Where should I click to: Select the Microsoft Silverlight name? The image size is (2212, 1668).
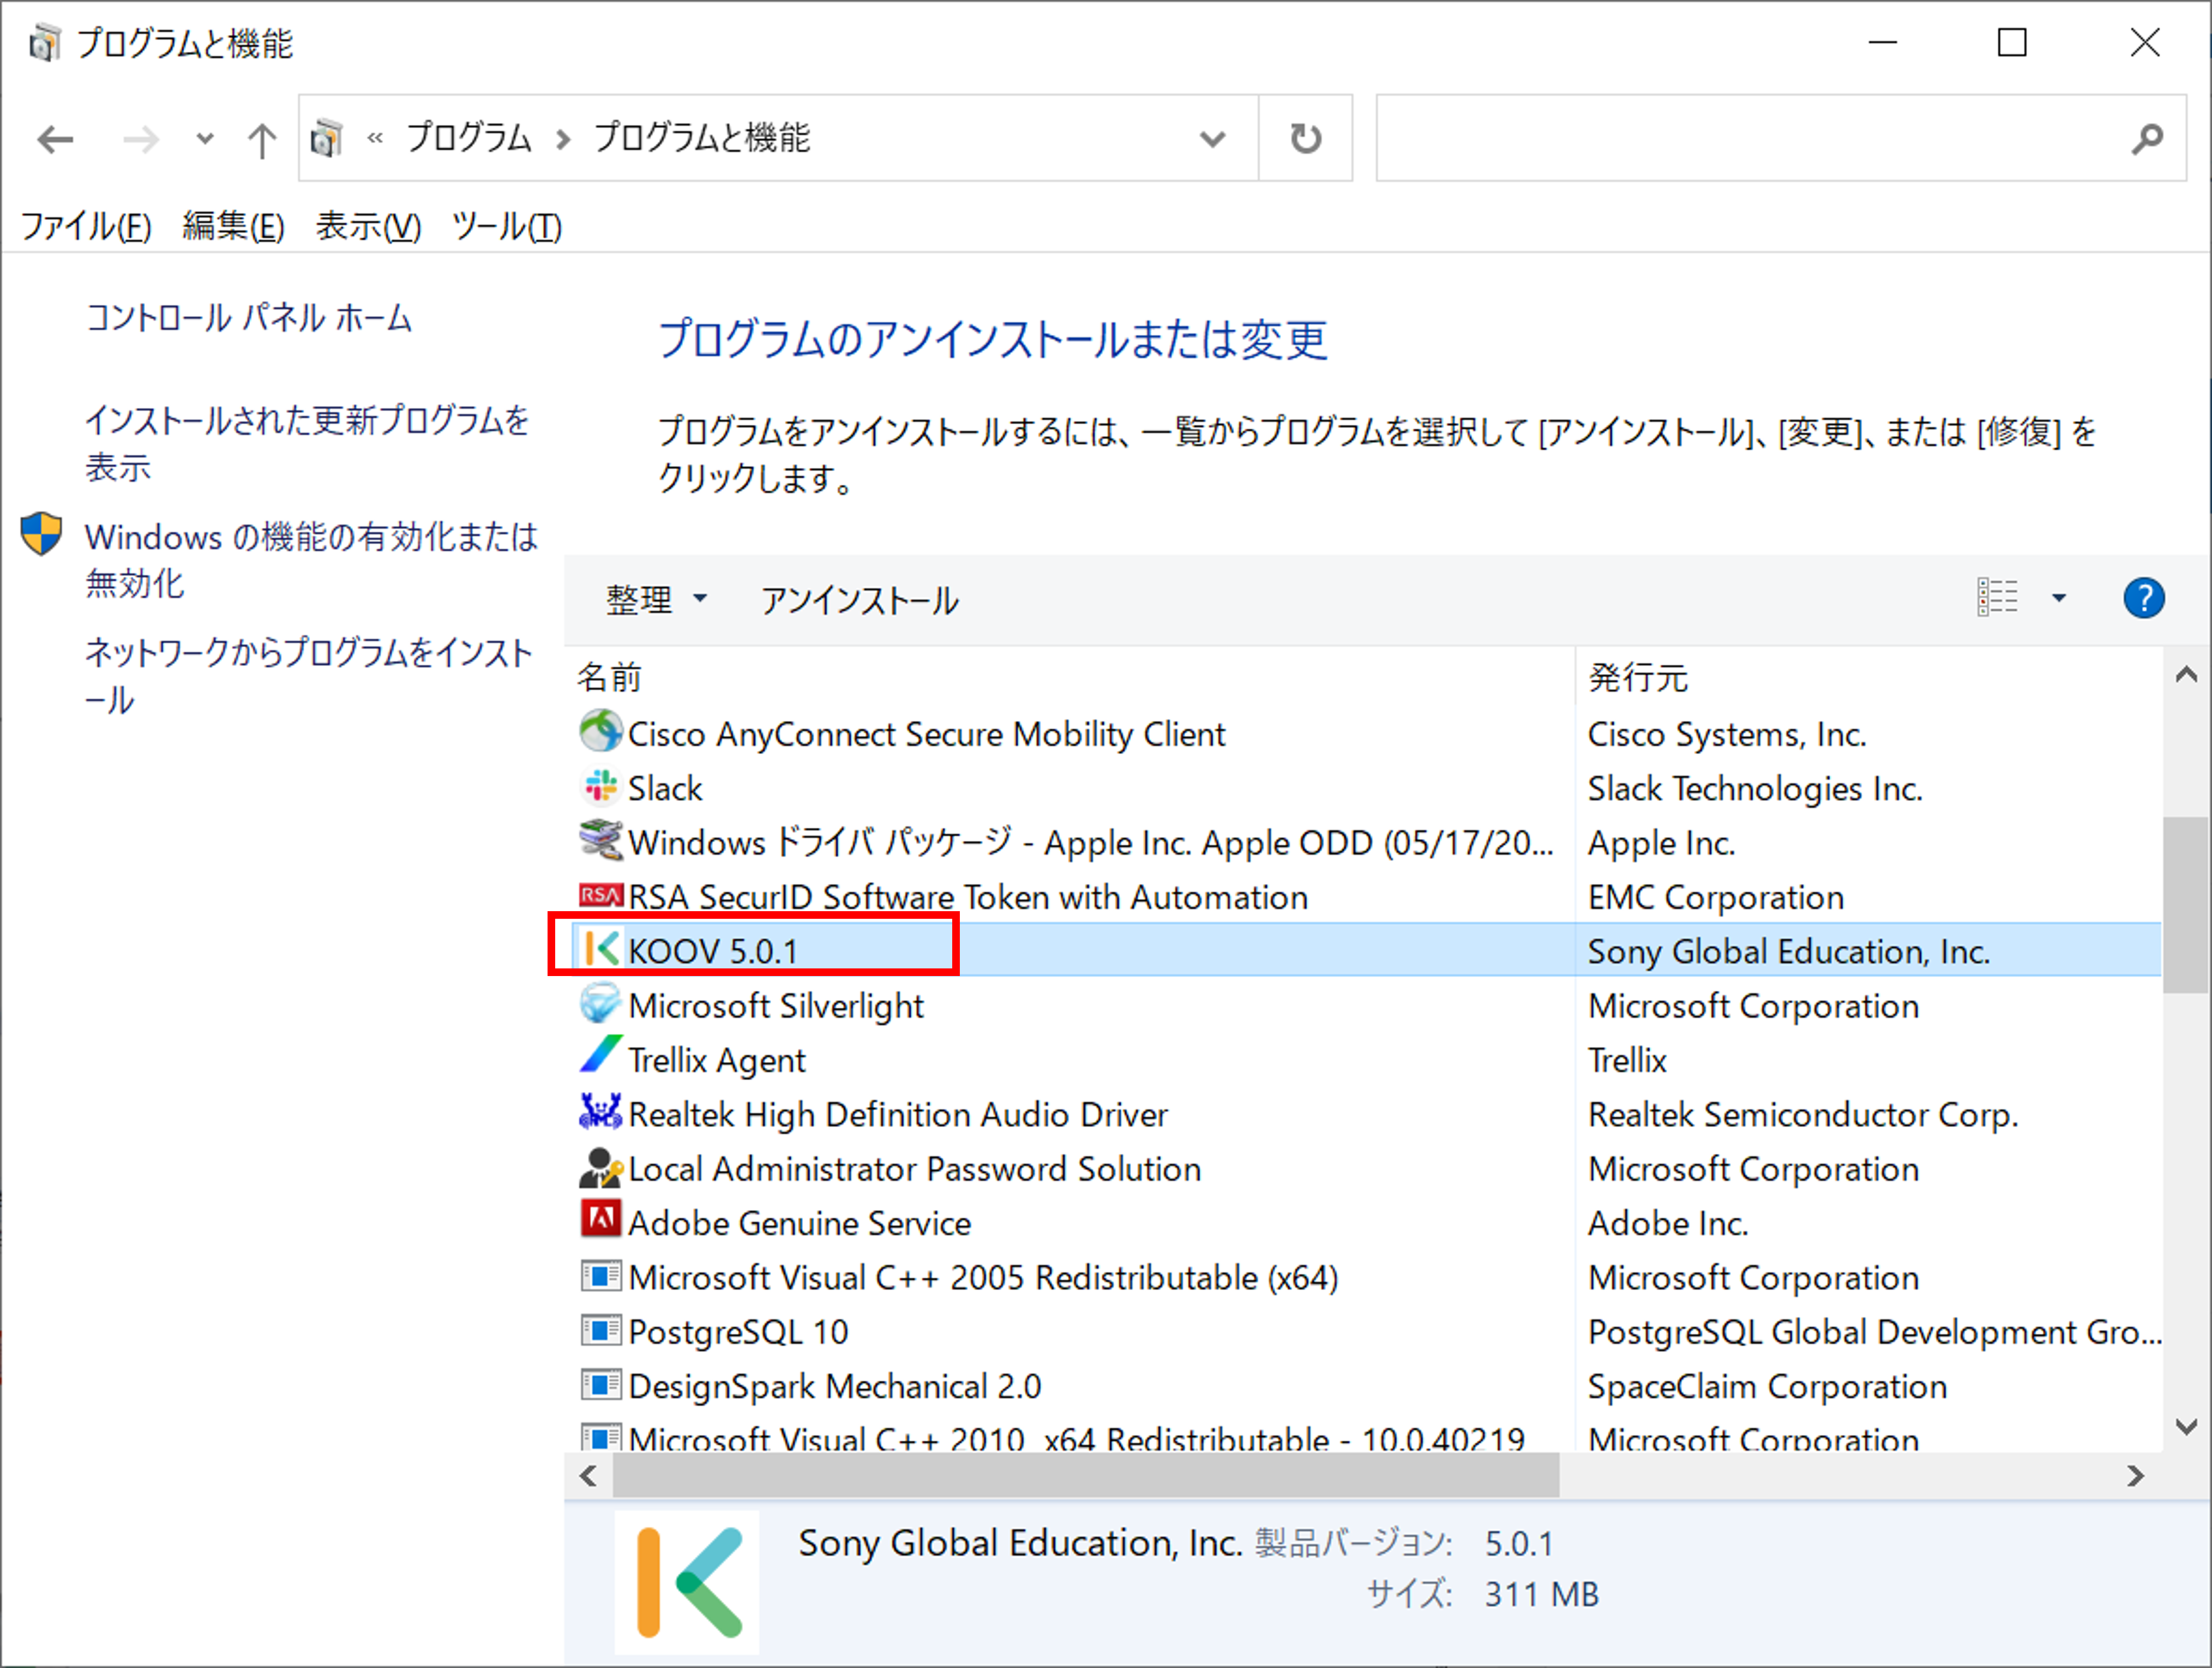776,1005
